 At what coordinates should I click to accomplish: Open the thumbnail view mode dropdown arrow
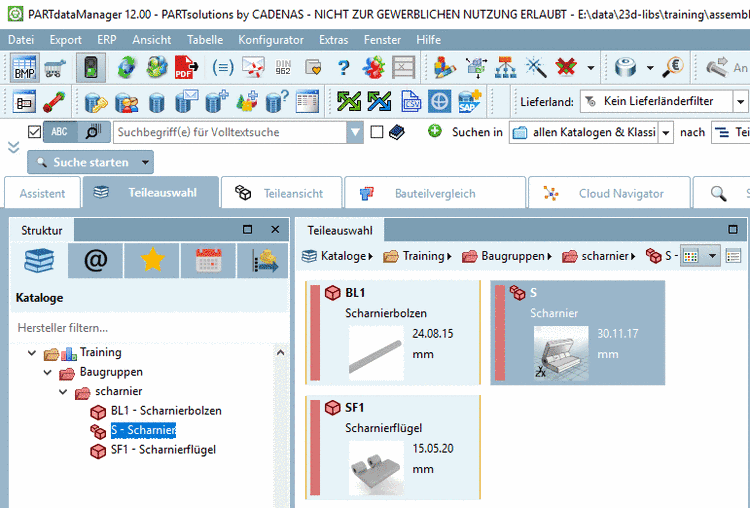712,256
